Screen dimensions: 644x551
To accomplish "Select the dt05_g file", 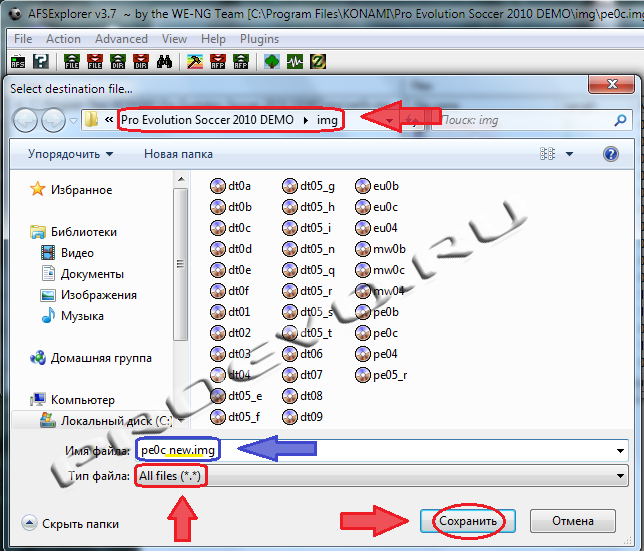I will click(308, 186).
